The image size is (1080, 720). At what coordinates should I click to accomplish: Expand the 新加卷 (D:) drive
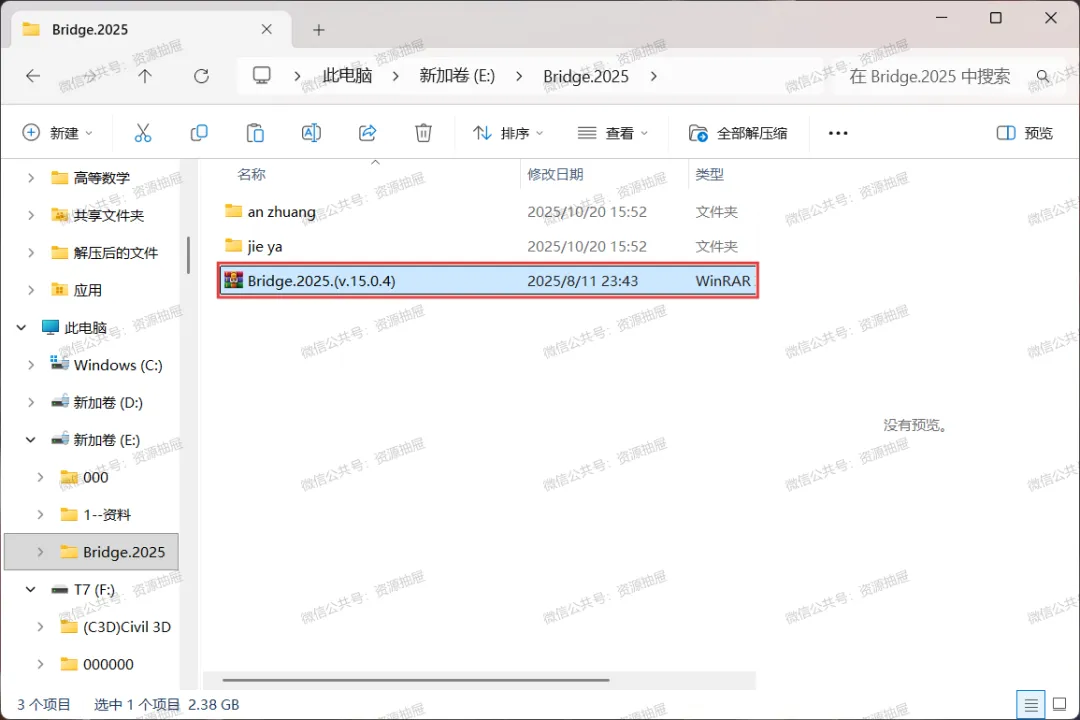coord(31,402)
